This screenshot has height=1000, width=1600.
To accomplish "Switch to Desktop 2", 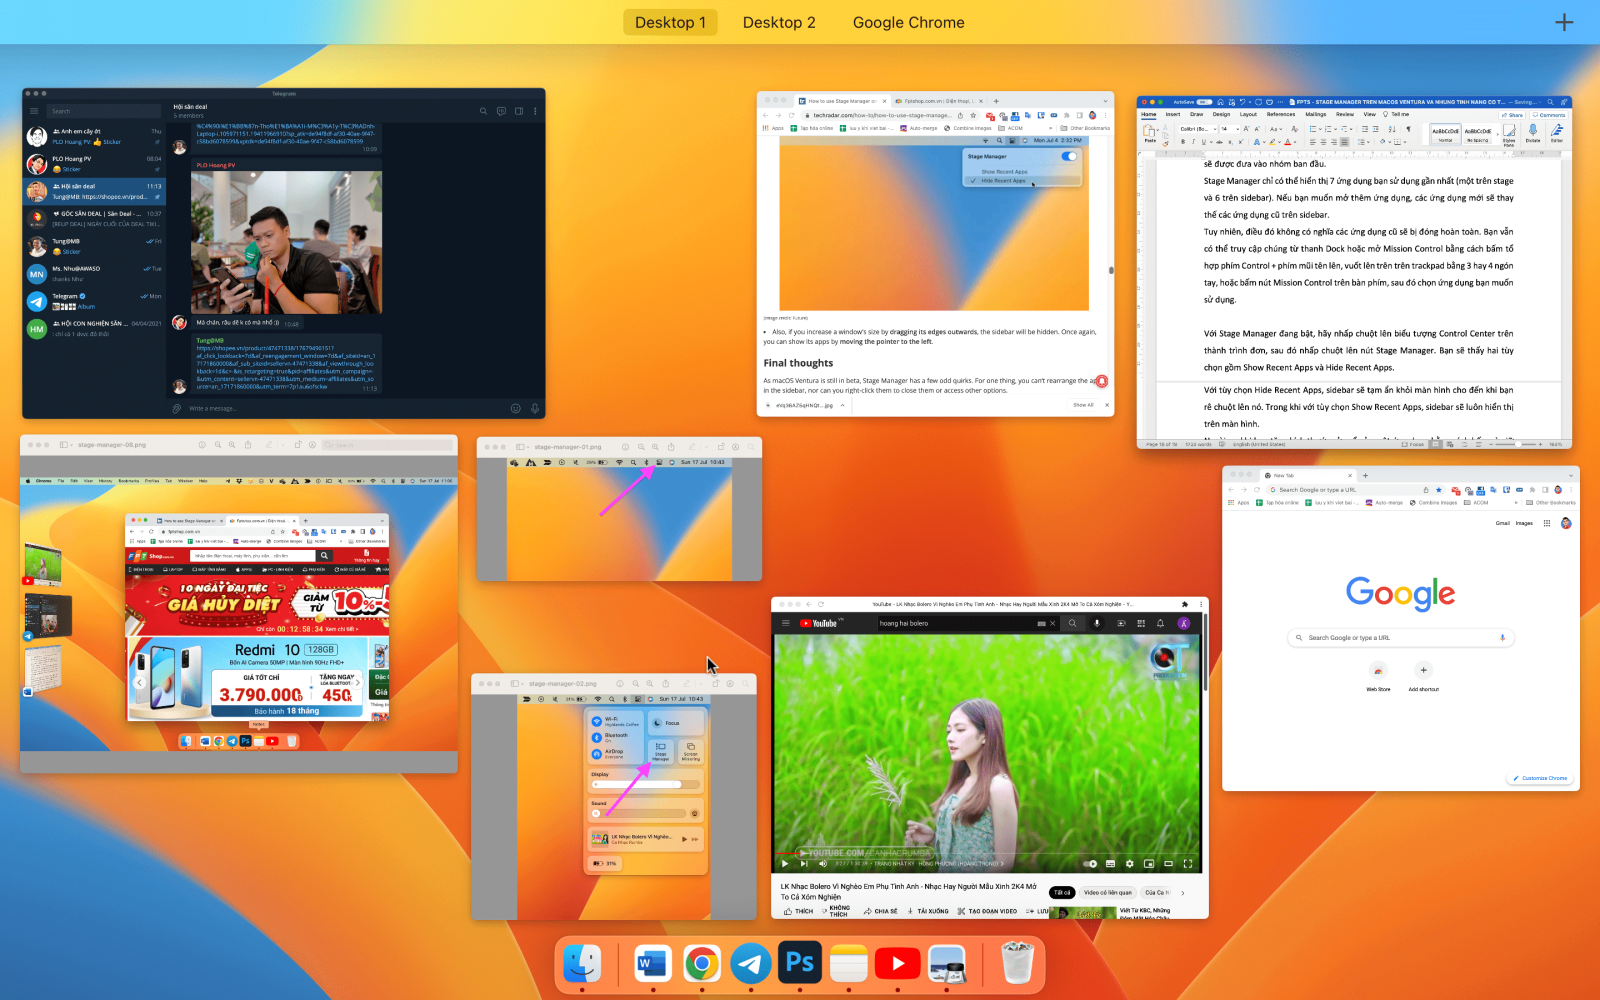I will [779, 21].
